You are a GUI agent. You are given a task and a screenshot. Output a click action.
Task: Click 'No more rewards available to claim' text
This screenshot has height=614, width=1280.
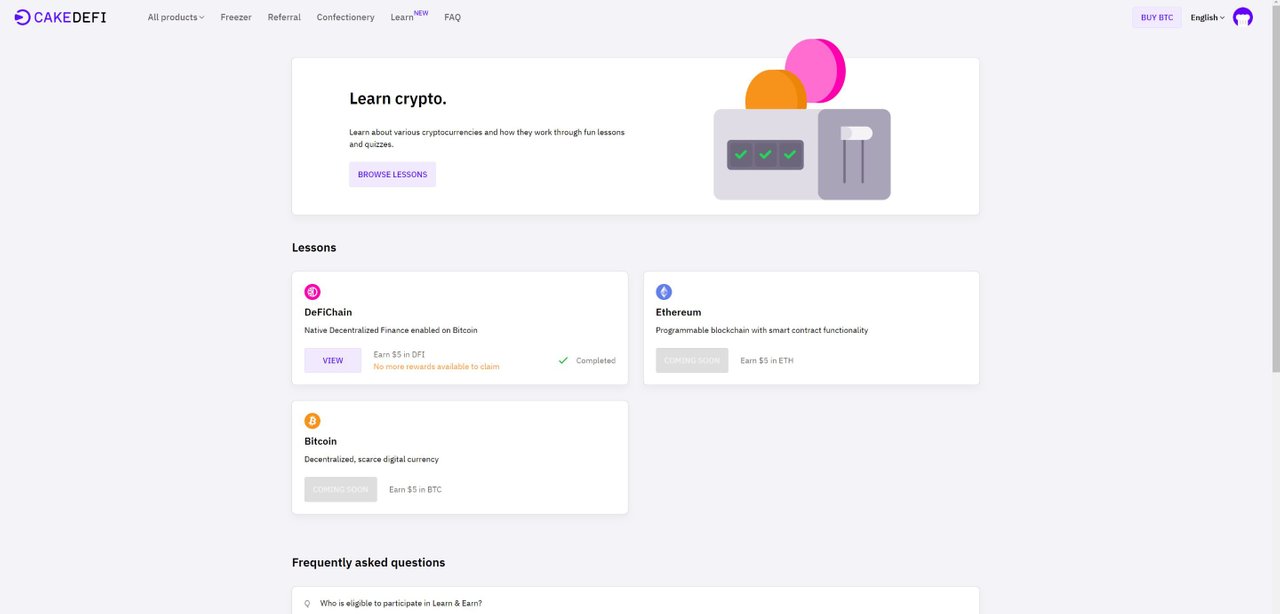pyautogui.click(x=436, y=367)
